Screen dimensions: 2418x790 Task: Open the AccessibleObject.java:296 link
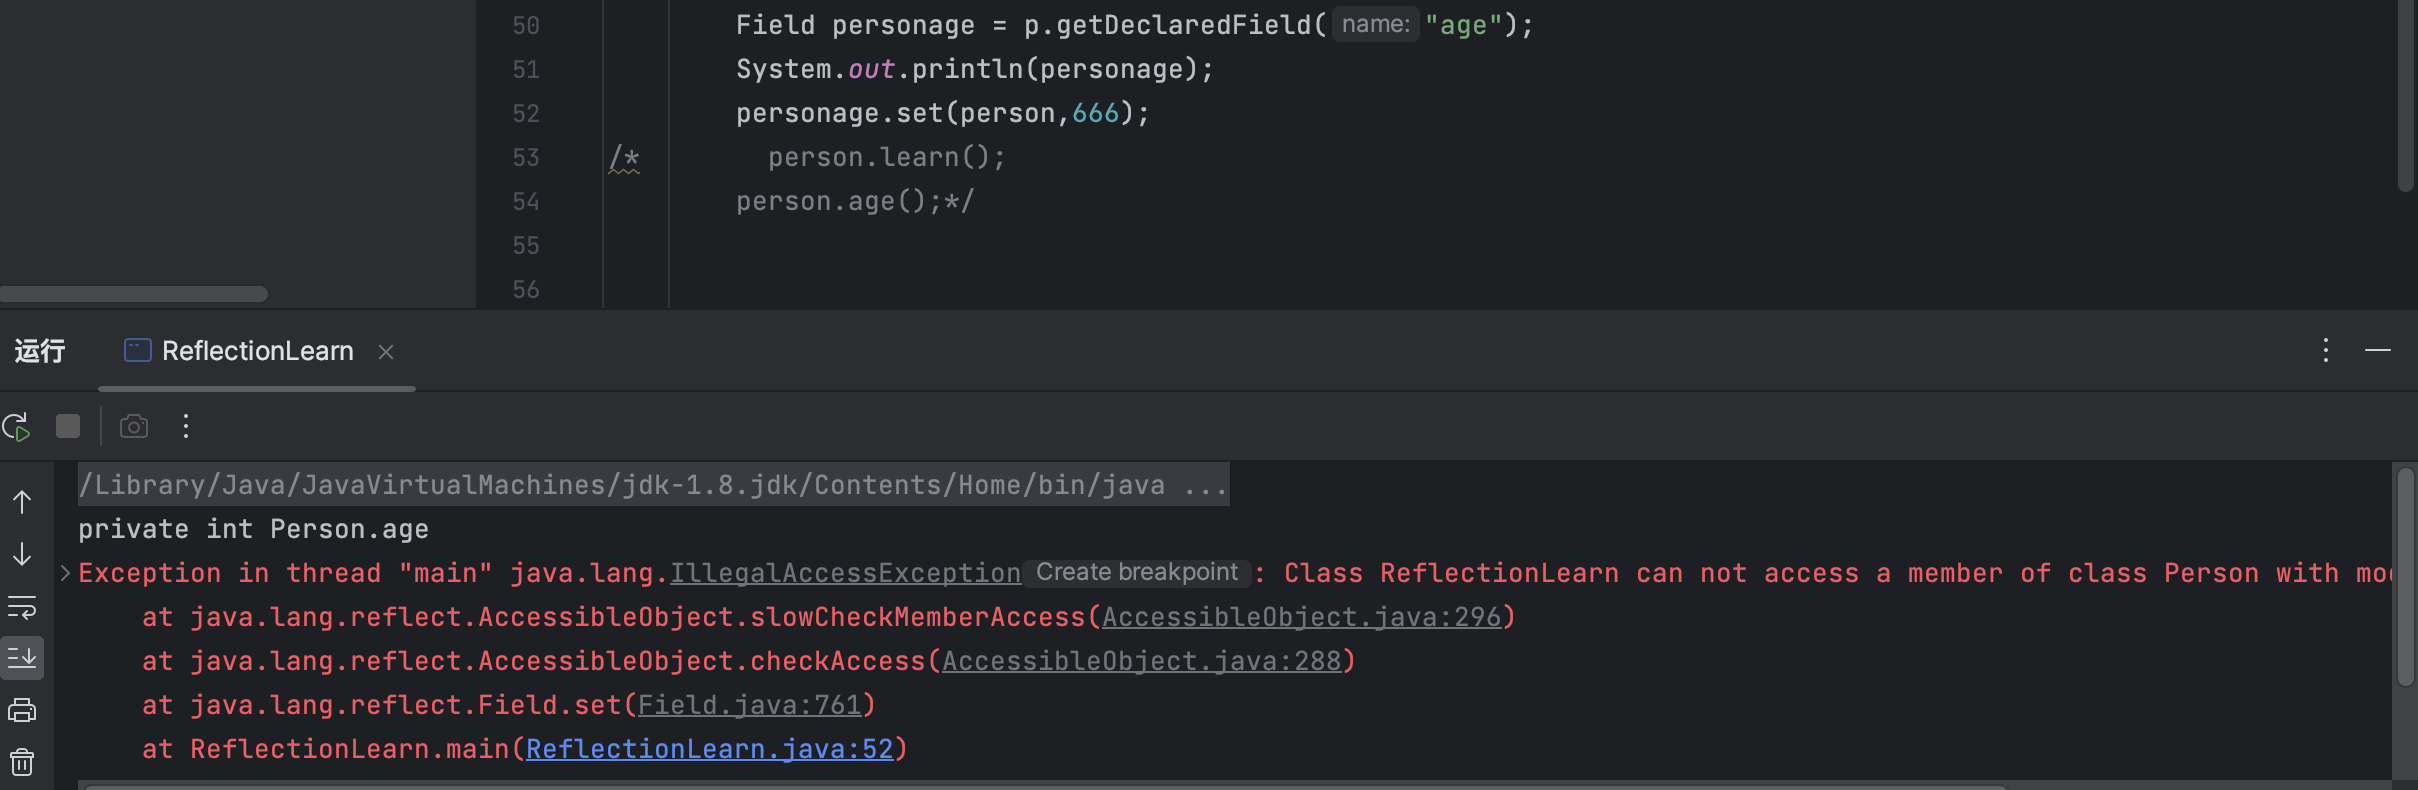(x=1301, y=617)
